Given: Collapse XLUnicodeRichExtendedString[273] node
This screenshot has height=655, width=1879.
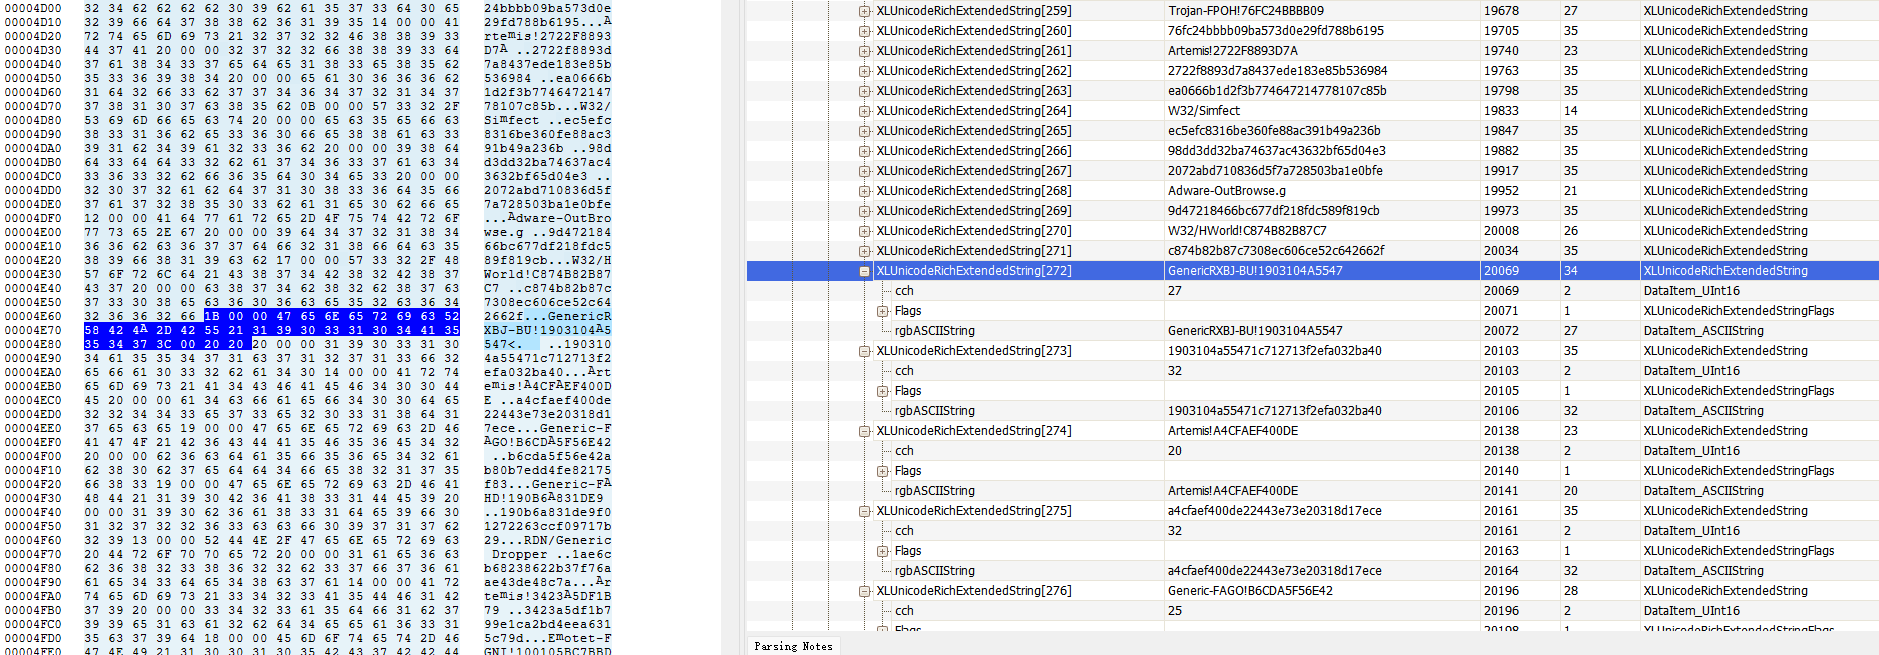Looking at the screenshot, I should point(864,351).
